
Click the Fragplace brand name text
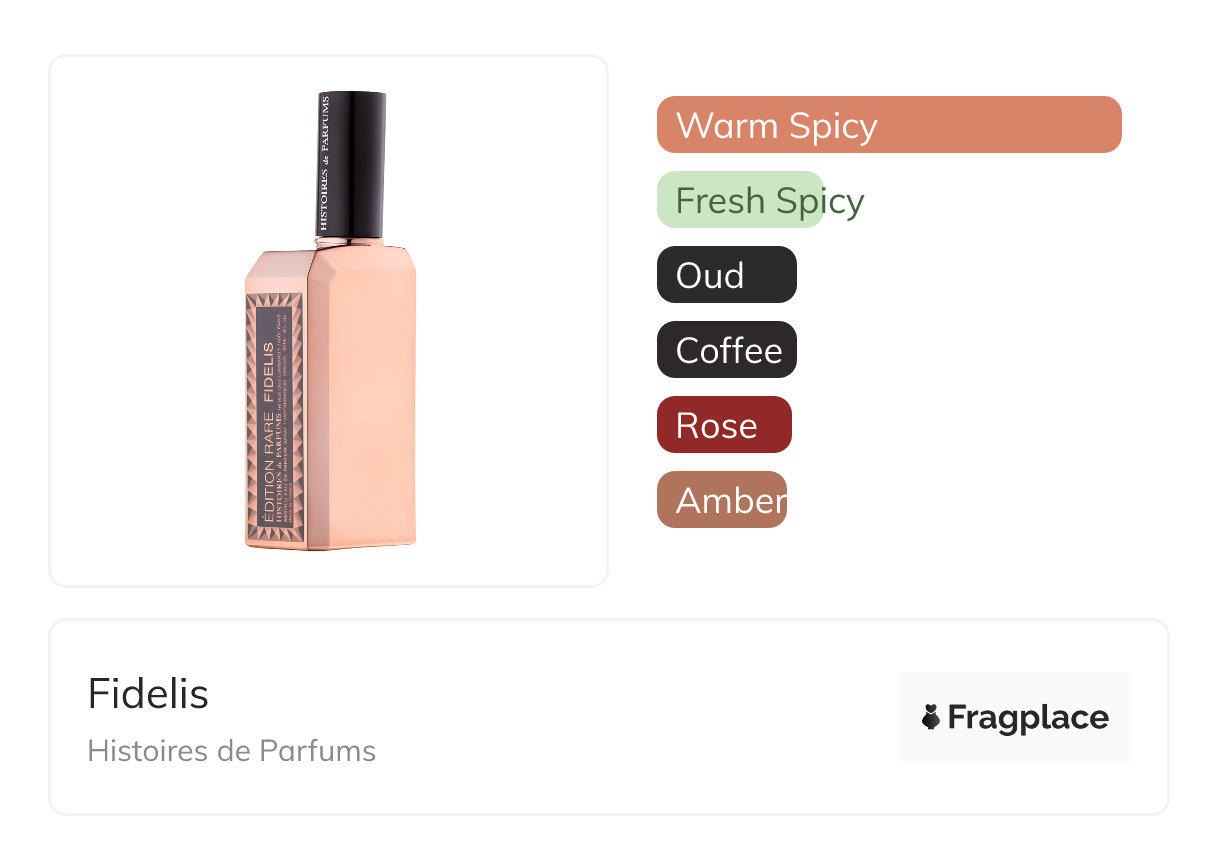point(1028,717)
